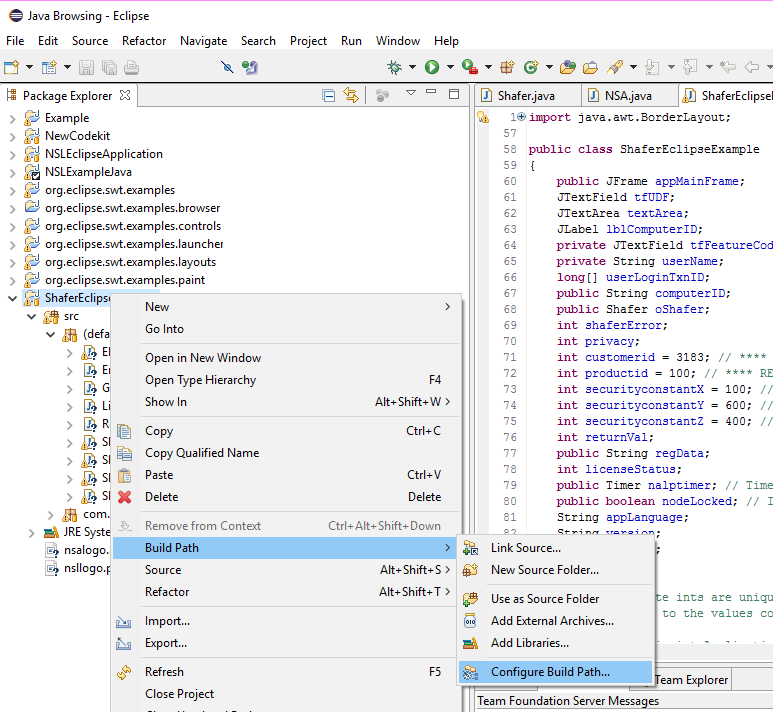
Task: Select the NewCodekit project in explorer
Action: (77, 136)
